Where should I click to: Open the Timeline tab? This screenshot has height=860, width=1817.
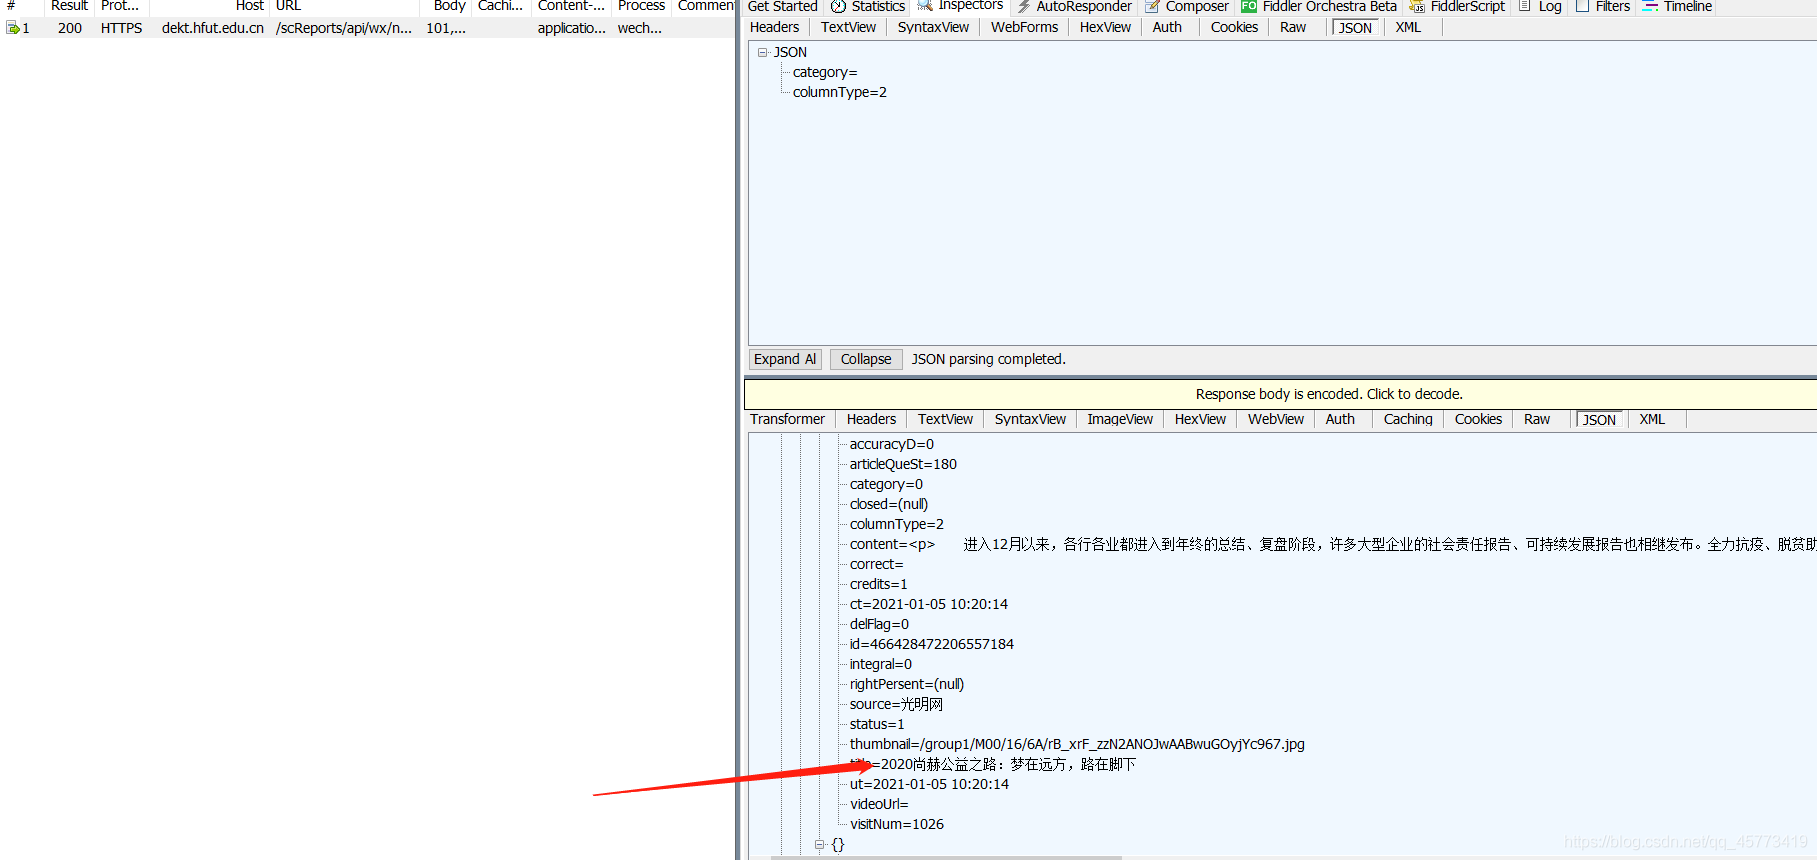coord(1677,6)
